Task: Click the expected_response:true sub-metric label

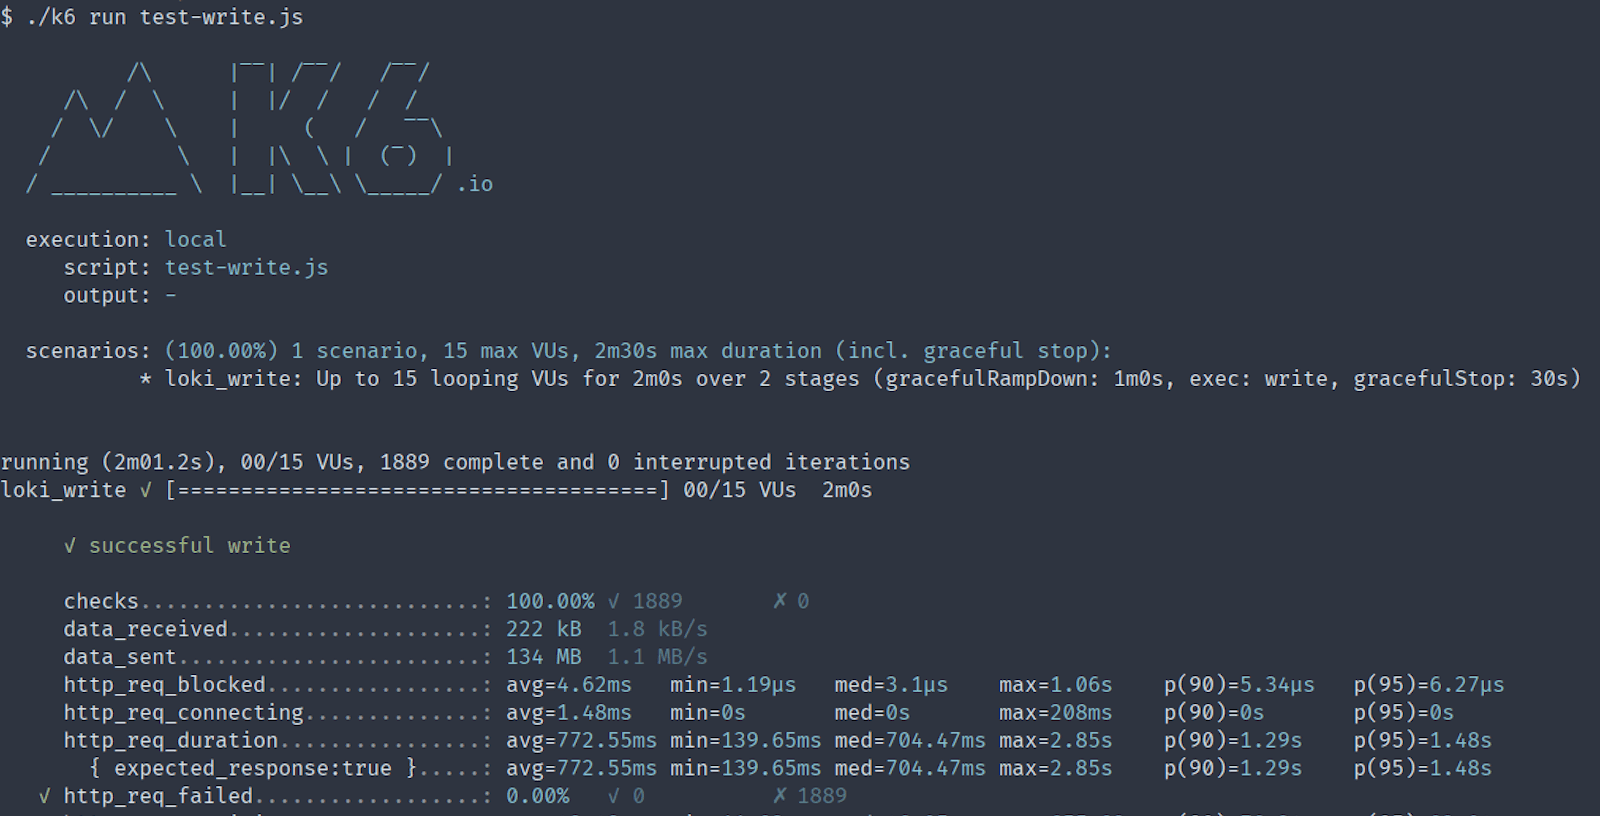Action: [x=252, y=768]
